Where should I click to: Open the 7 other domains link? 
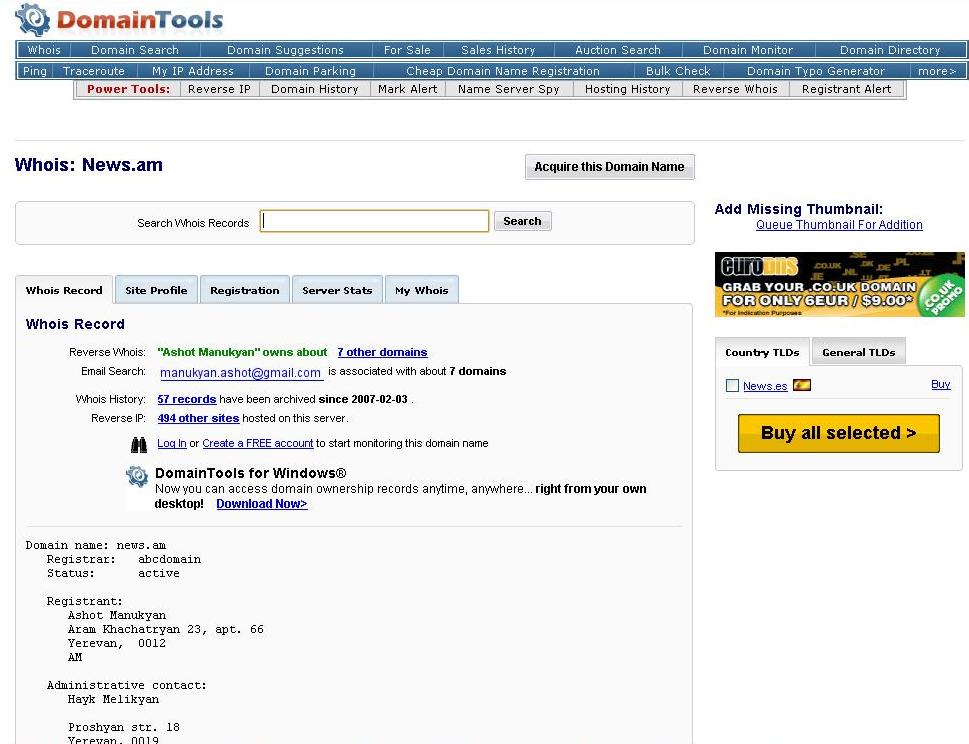tap(383, 352)
